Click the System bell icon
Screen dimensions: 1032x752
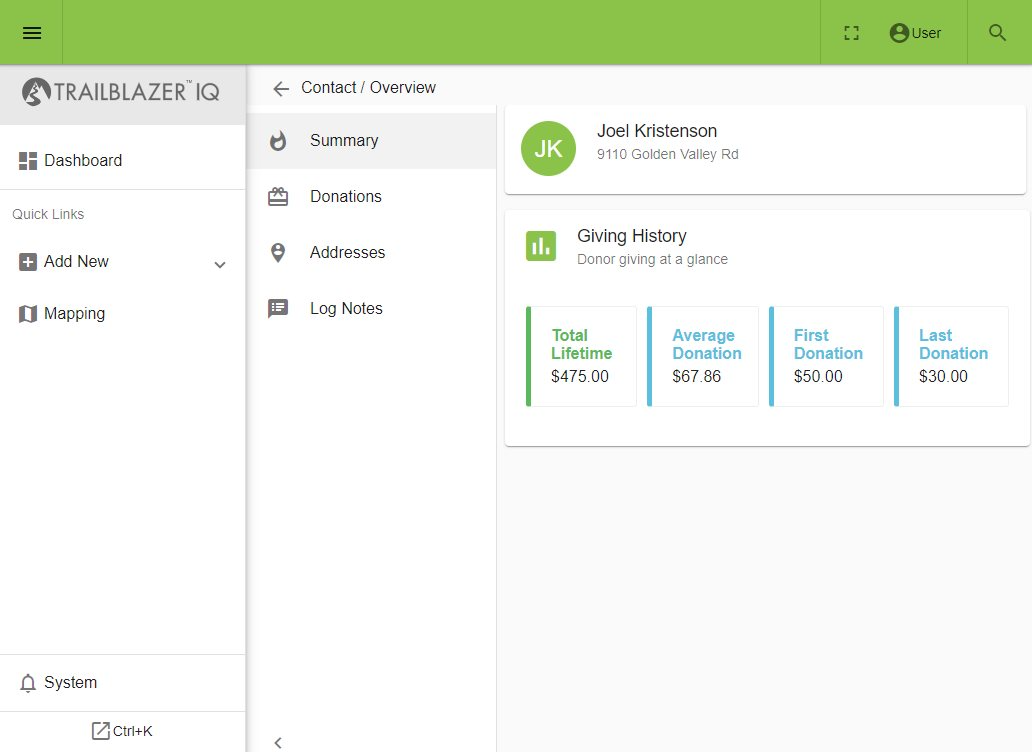pos(28,683)
